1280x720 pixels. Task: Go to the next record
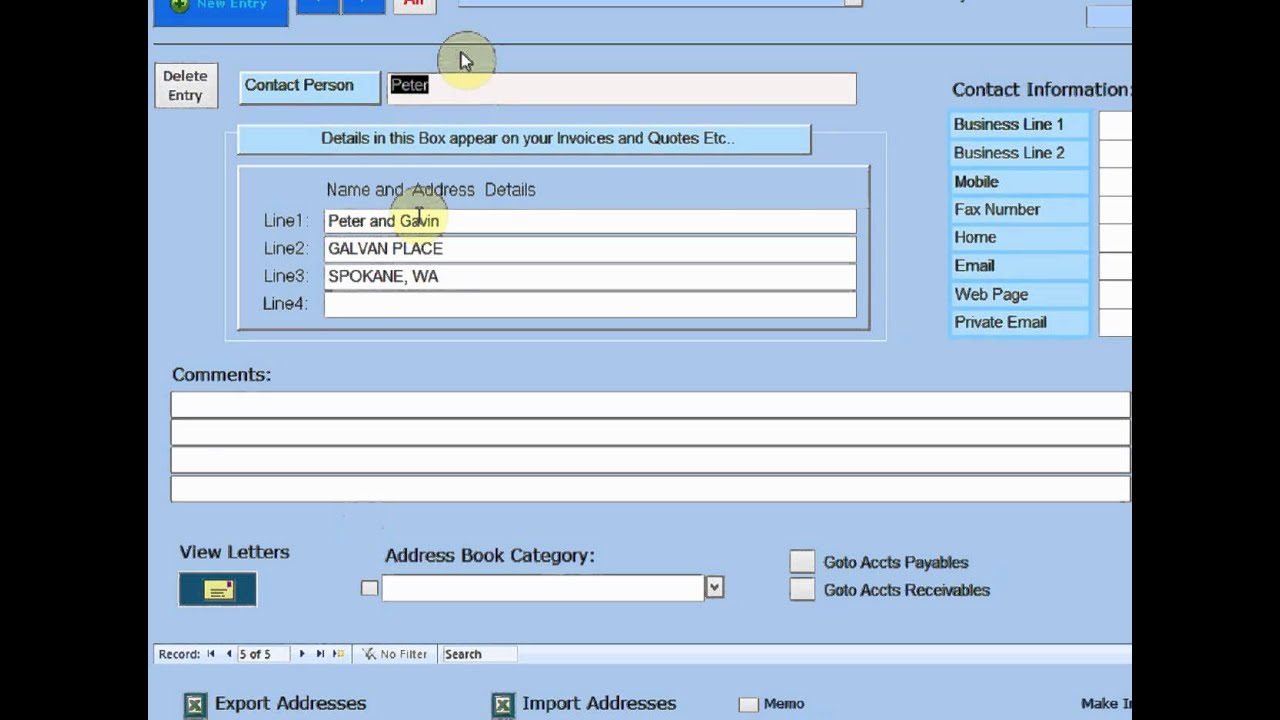[302, 654]
